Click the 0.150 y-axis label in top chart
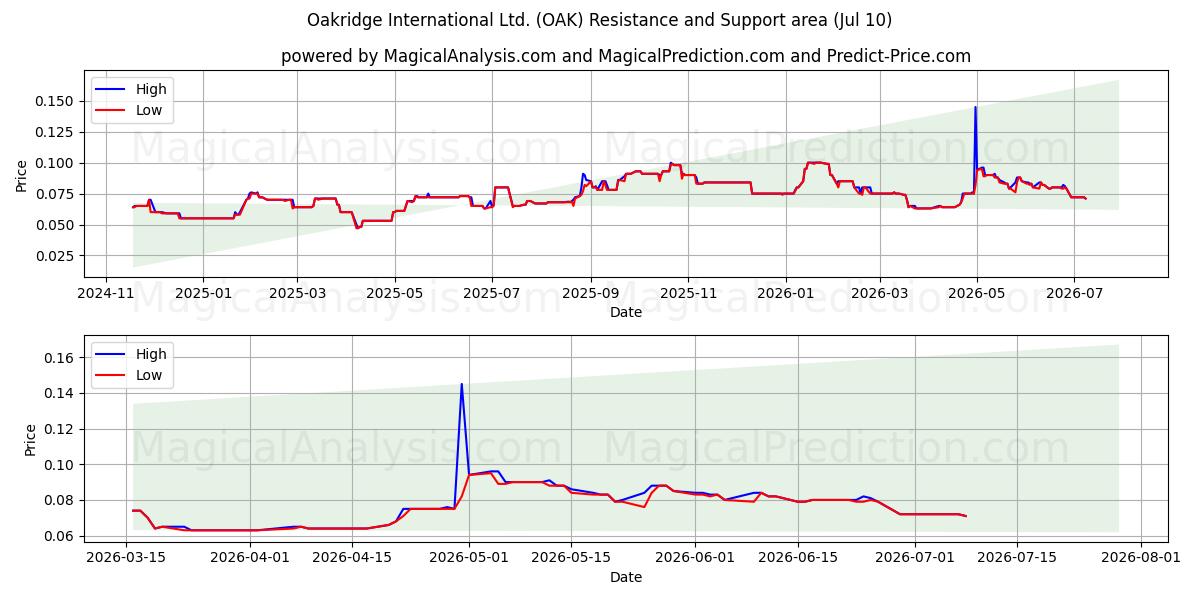1200x600 pixels. pos(56,101)
